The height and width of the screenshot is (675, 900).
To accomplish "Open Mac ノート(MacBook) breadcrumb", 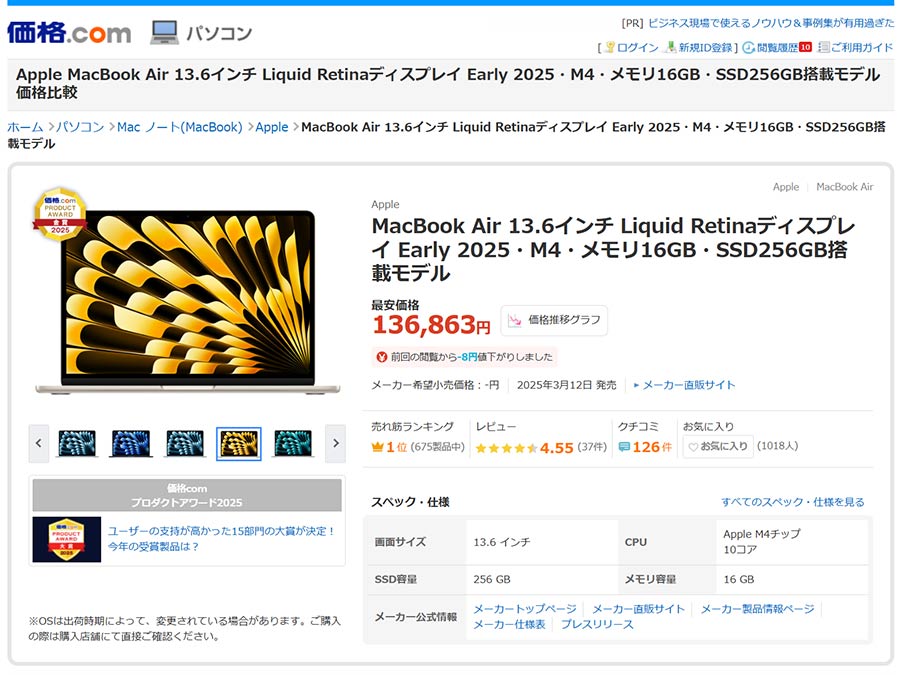I will (180, 127).
